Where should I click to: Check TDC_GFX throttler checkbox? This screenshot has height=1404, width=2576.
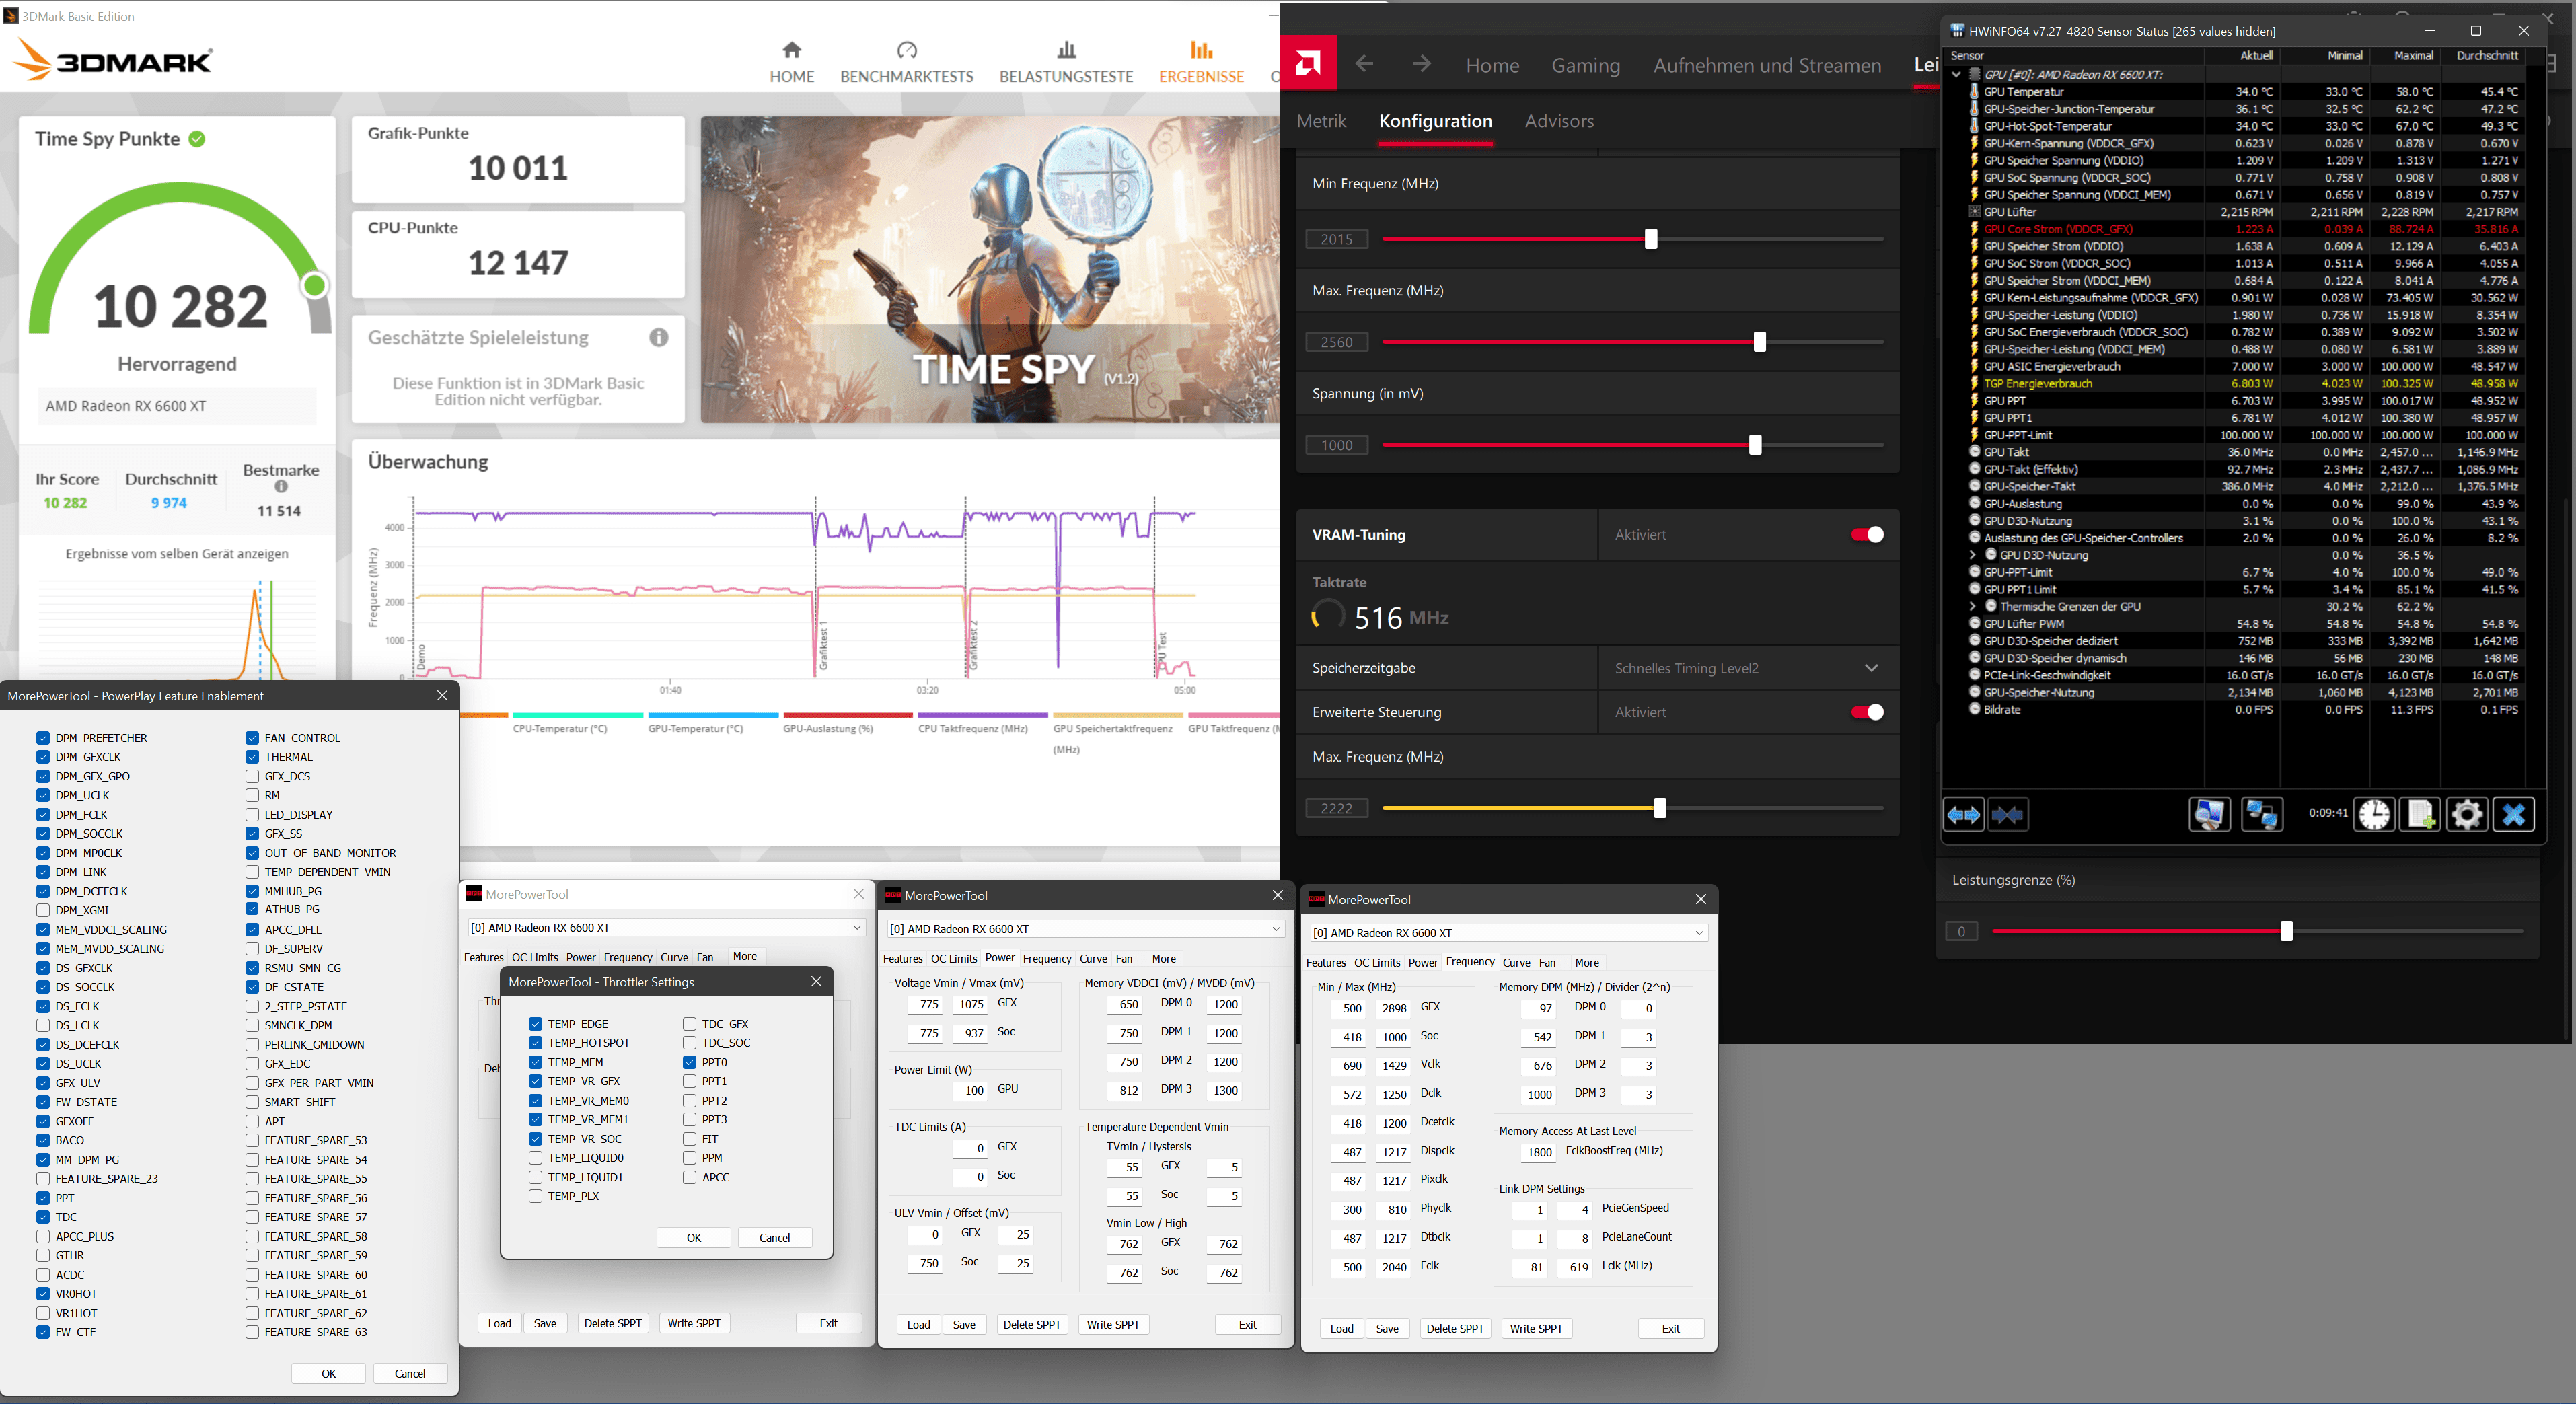(x=689, y=1024)
